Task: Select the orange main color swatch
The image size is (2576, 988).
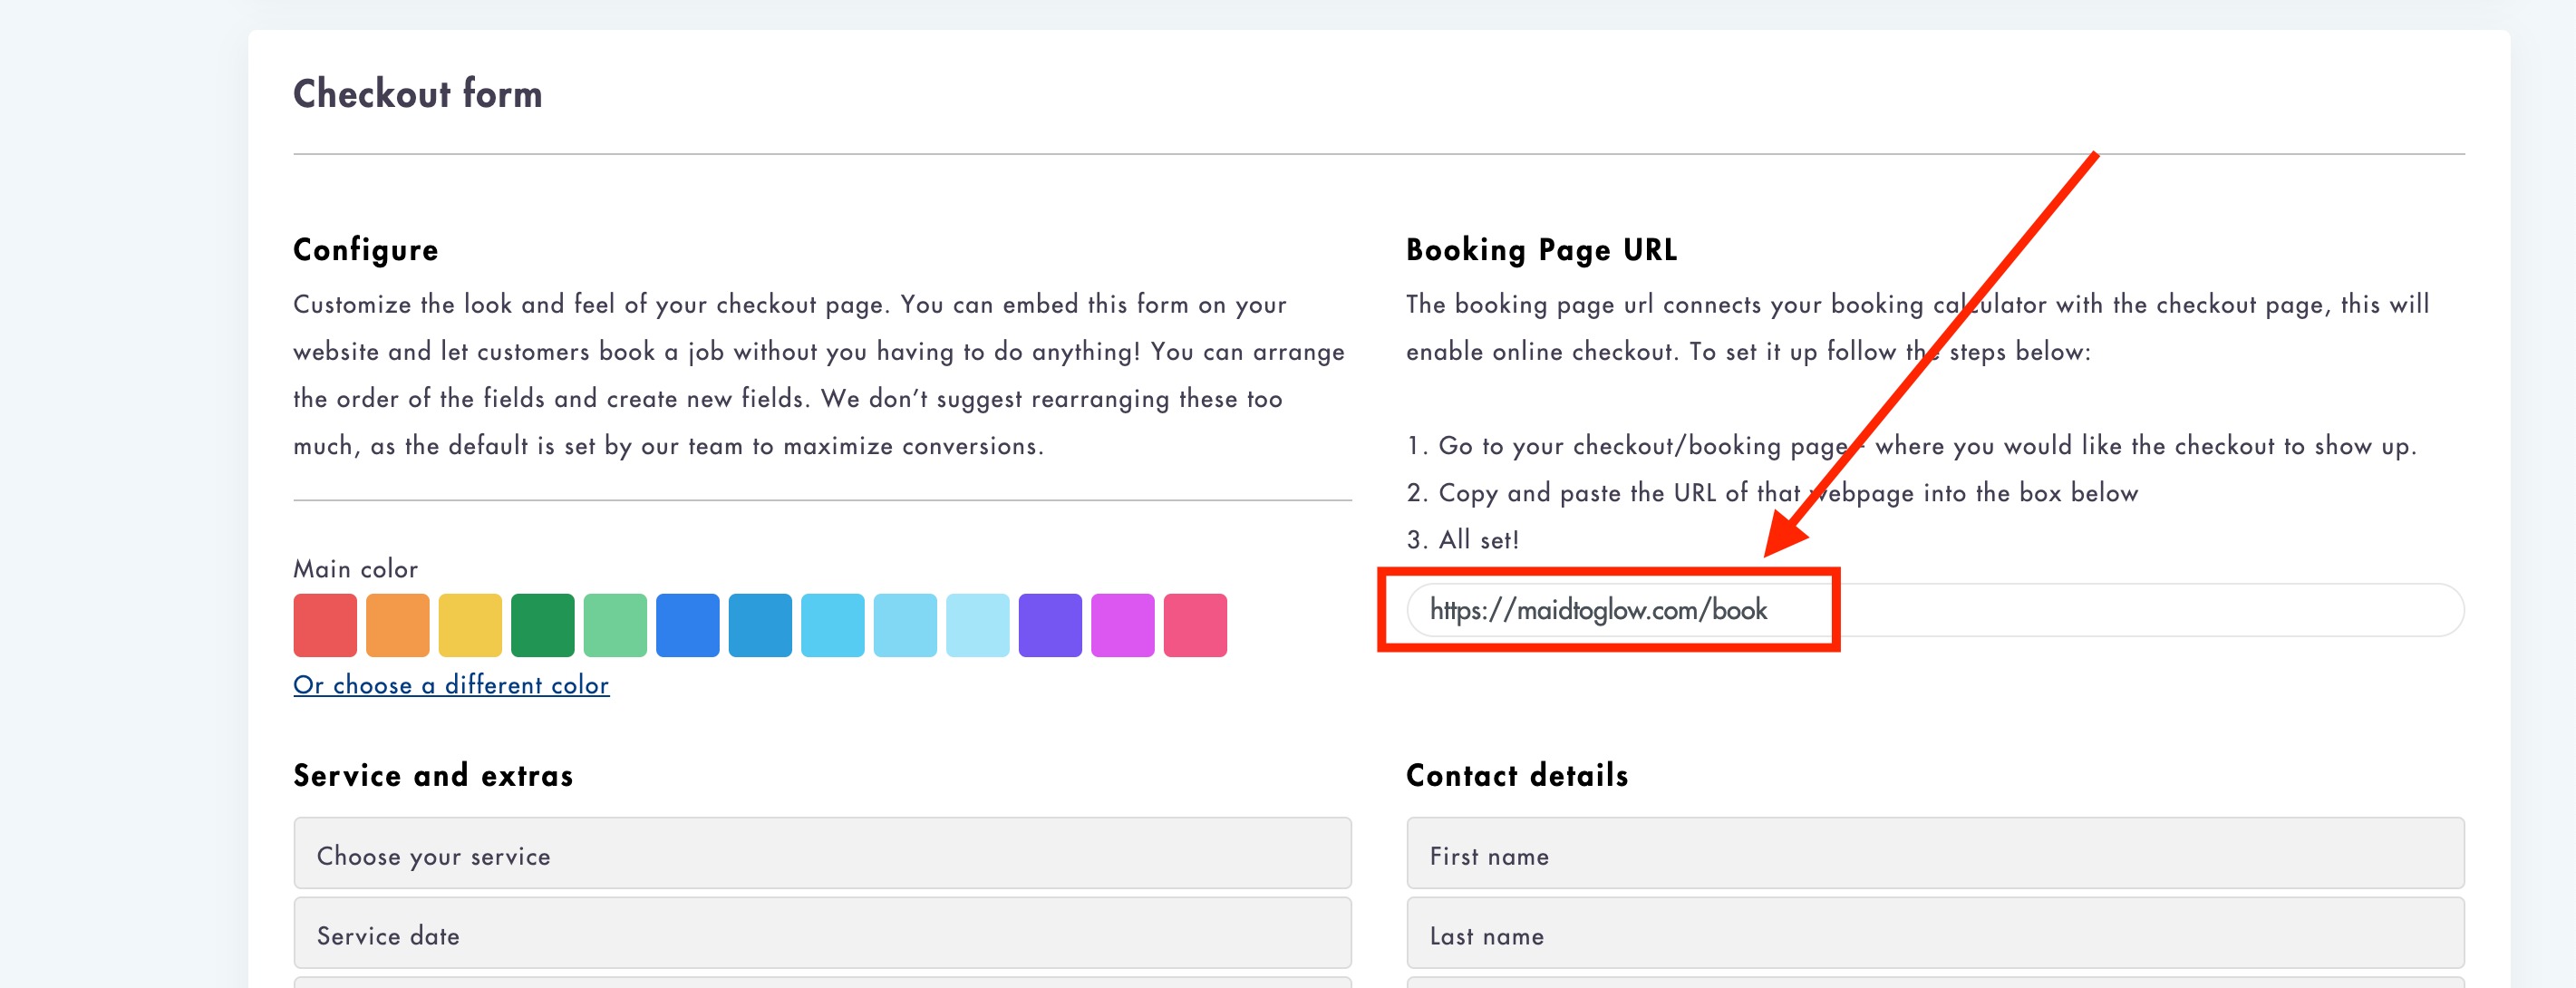Action: [397, 625]
